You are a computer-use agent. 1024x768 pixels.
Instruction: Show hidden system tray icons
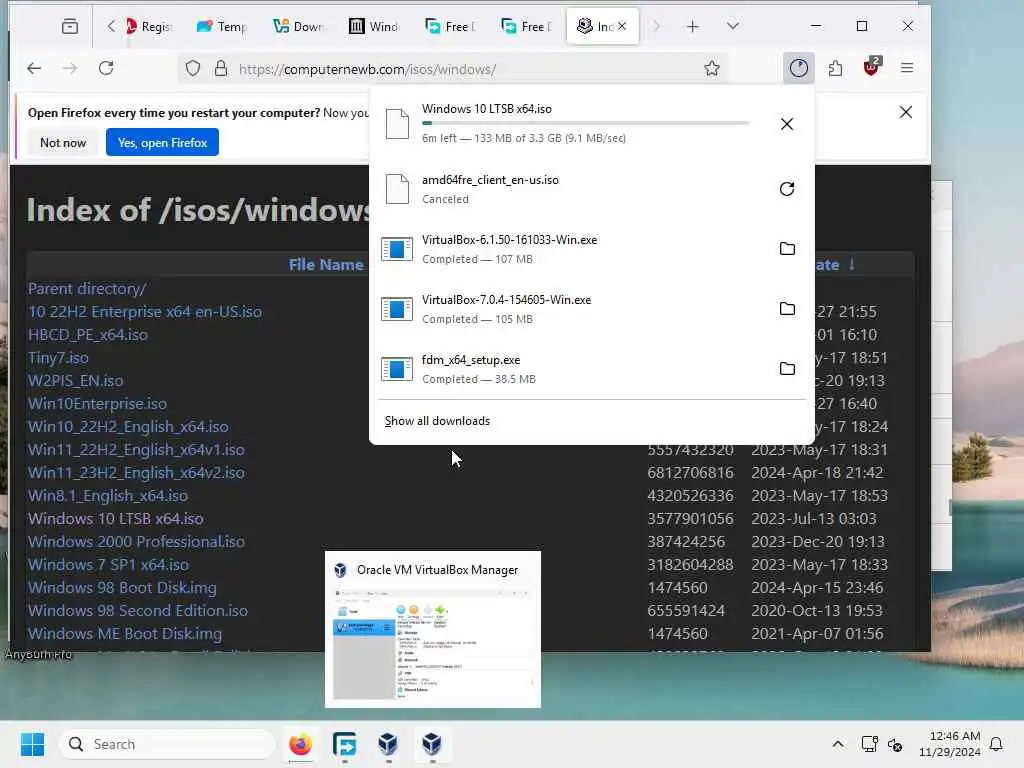(837, 744)
